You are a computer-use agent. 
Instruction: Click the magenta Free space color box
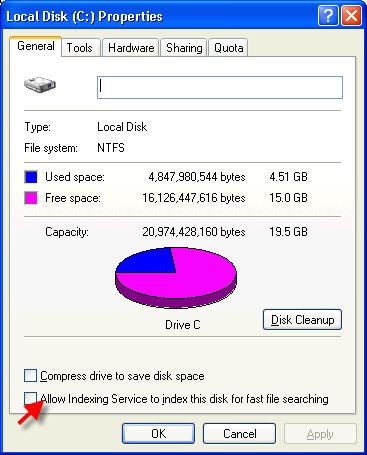(x=31, y=198)
